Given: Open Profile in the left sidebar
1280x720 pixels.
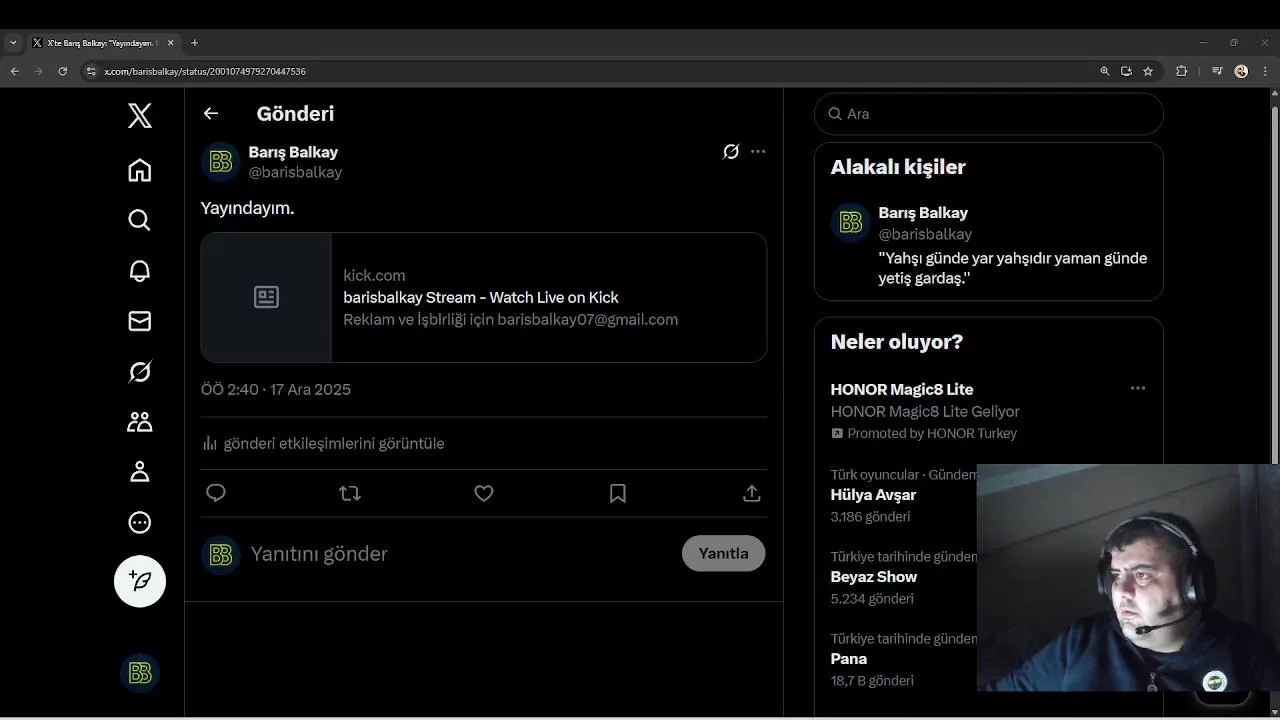Looking at the screenshot, I should pos(140,472).
